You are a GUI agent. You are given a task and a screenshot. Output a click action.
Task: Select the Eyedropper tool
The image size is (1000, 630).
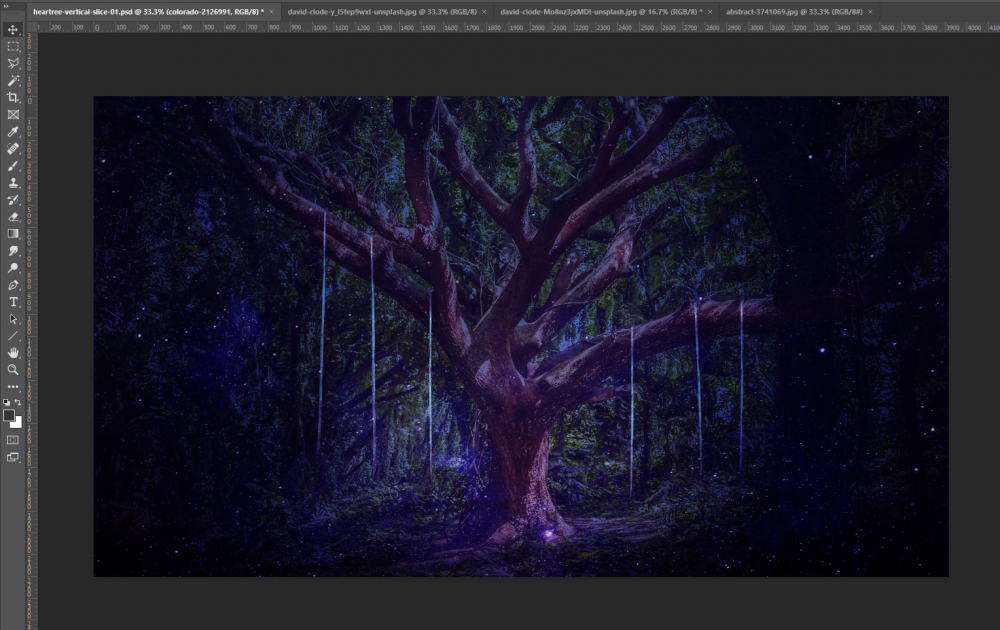13,131
